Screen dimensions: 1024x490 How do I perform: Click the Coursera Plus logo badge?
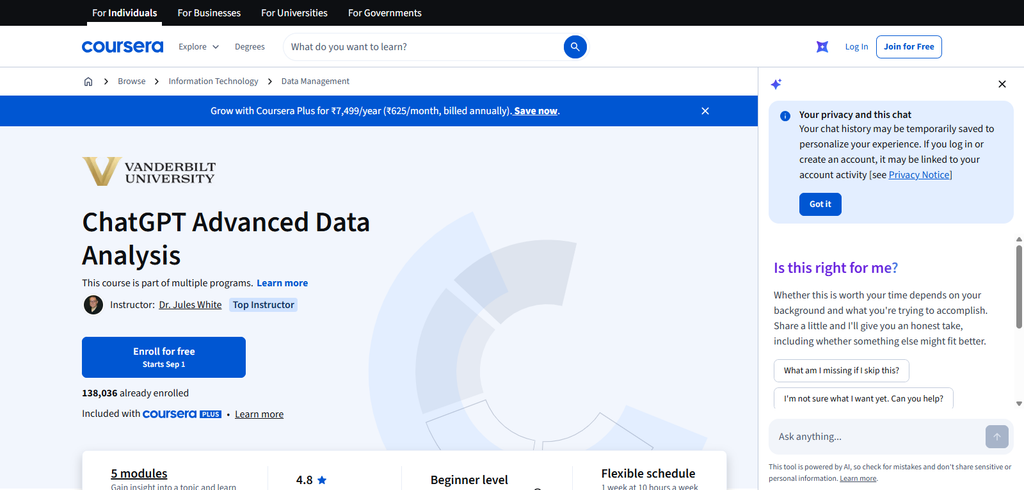point(182,414)
